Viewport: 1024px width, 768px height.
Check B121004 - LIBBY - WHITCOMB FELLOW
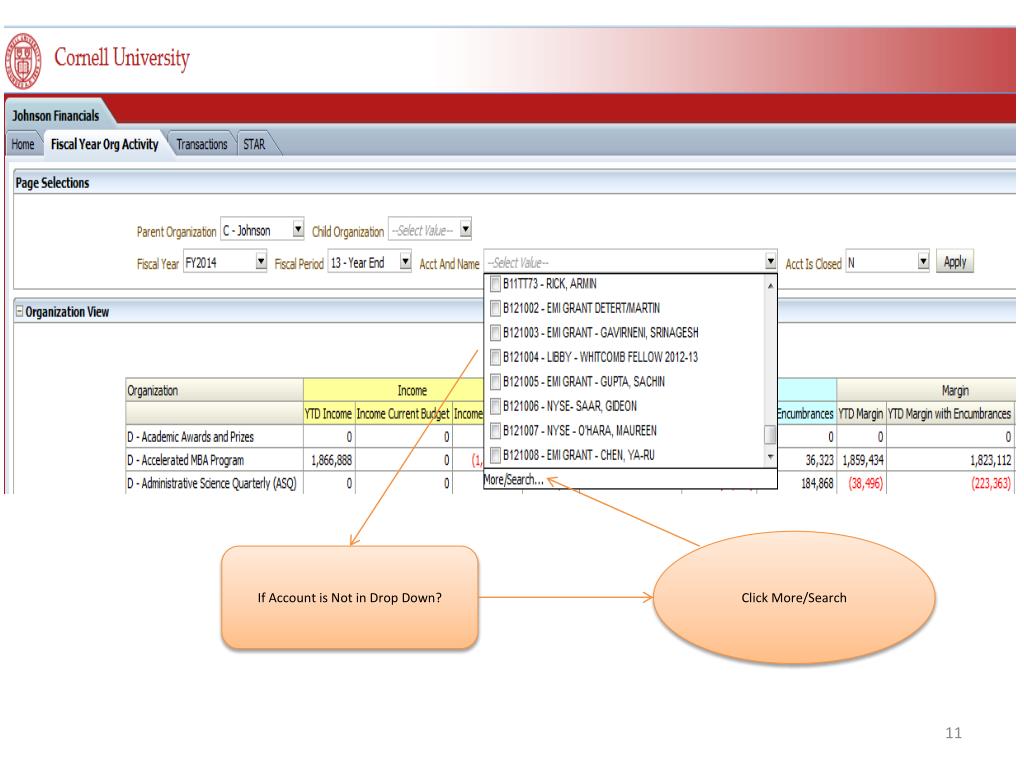pyautogui.click(x=495, y=357)
